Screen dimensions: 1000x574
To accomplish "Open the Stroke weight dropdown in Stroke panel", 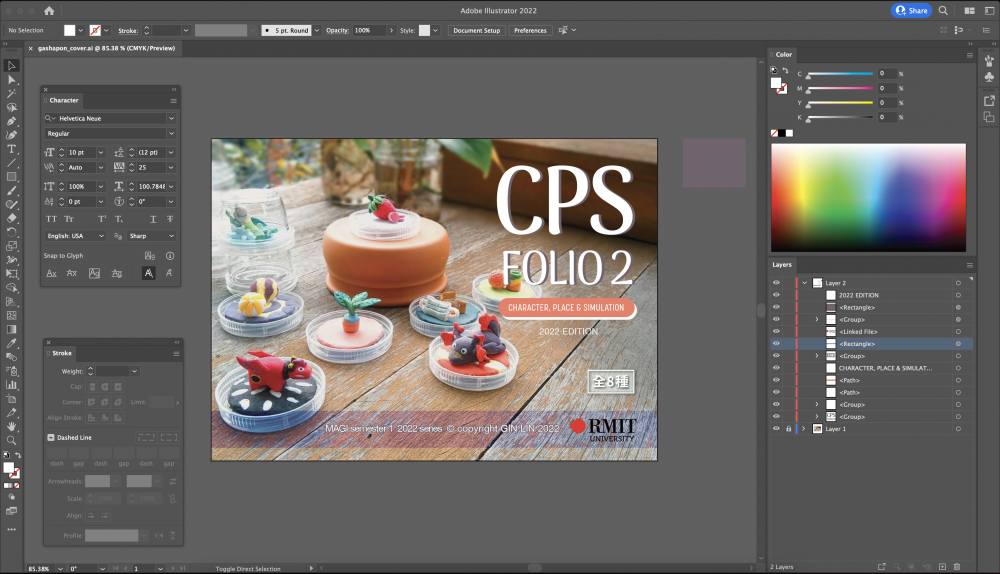I will (134, 371).
